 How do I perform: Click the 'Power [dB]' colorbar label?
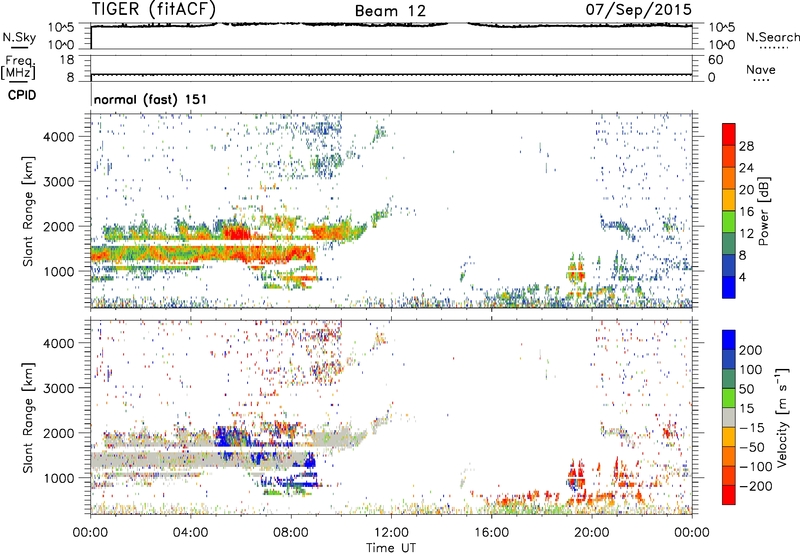(x=763, y=211)
